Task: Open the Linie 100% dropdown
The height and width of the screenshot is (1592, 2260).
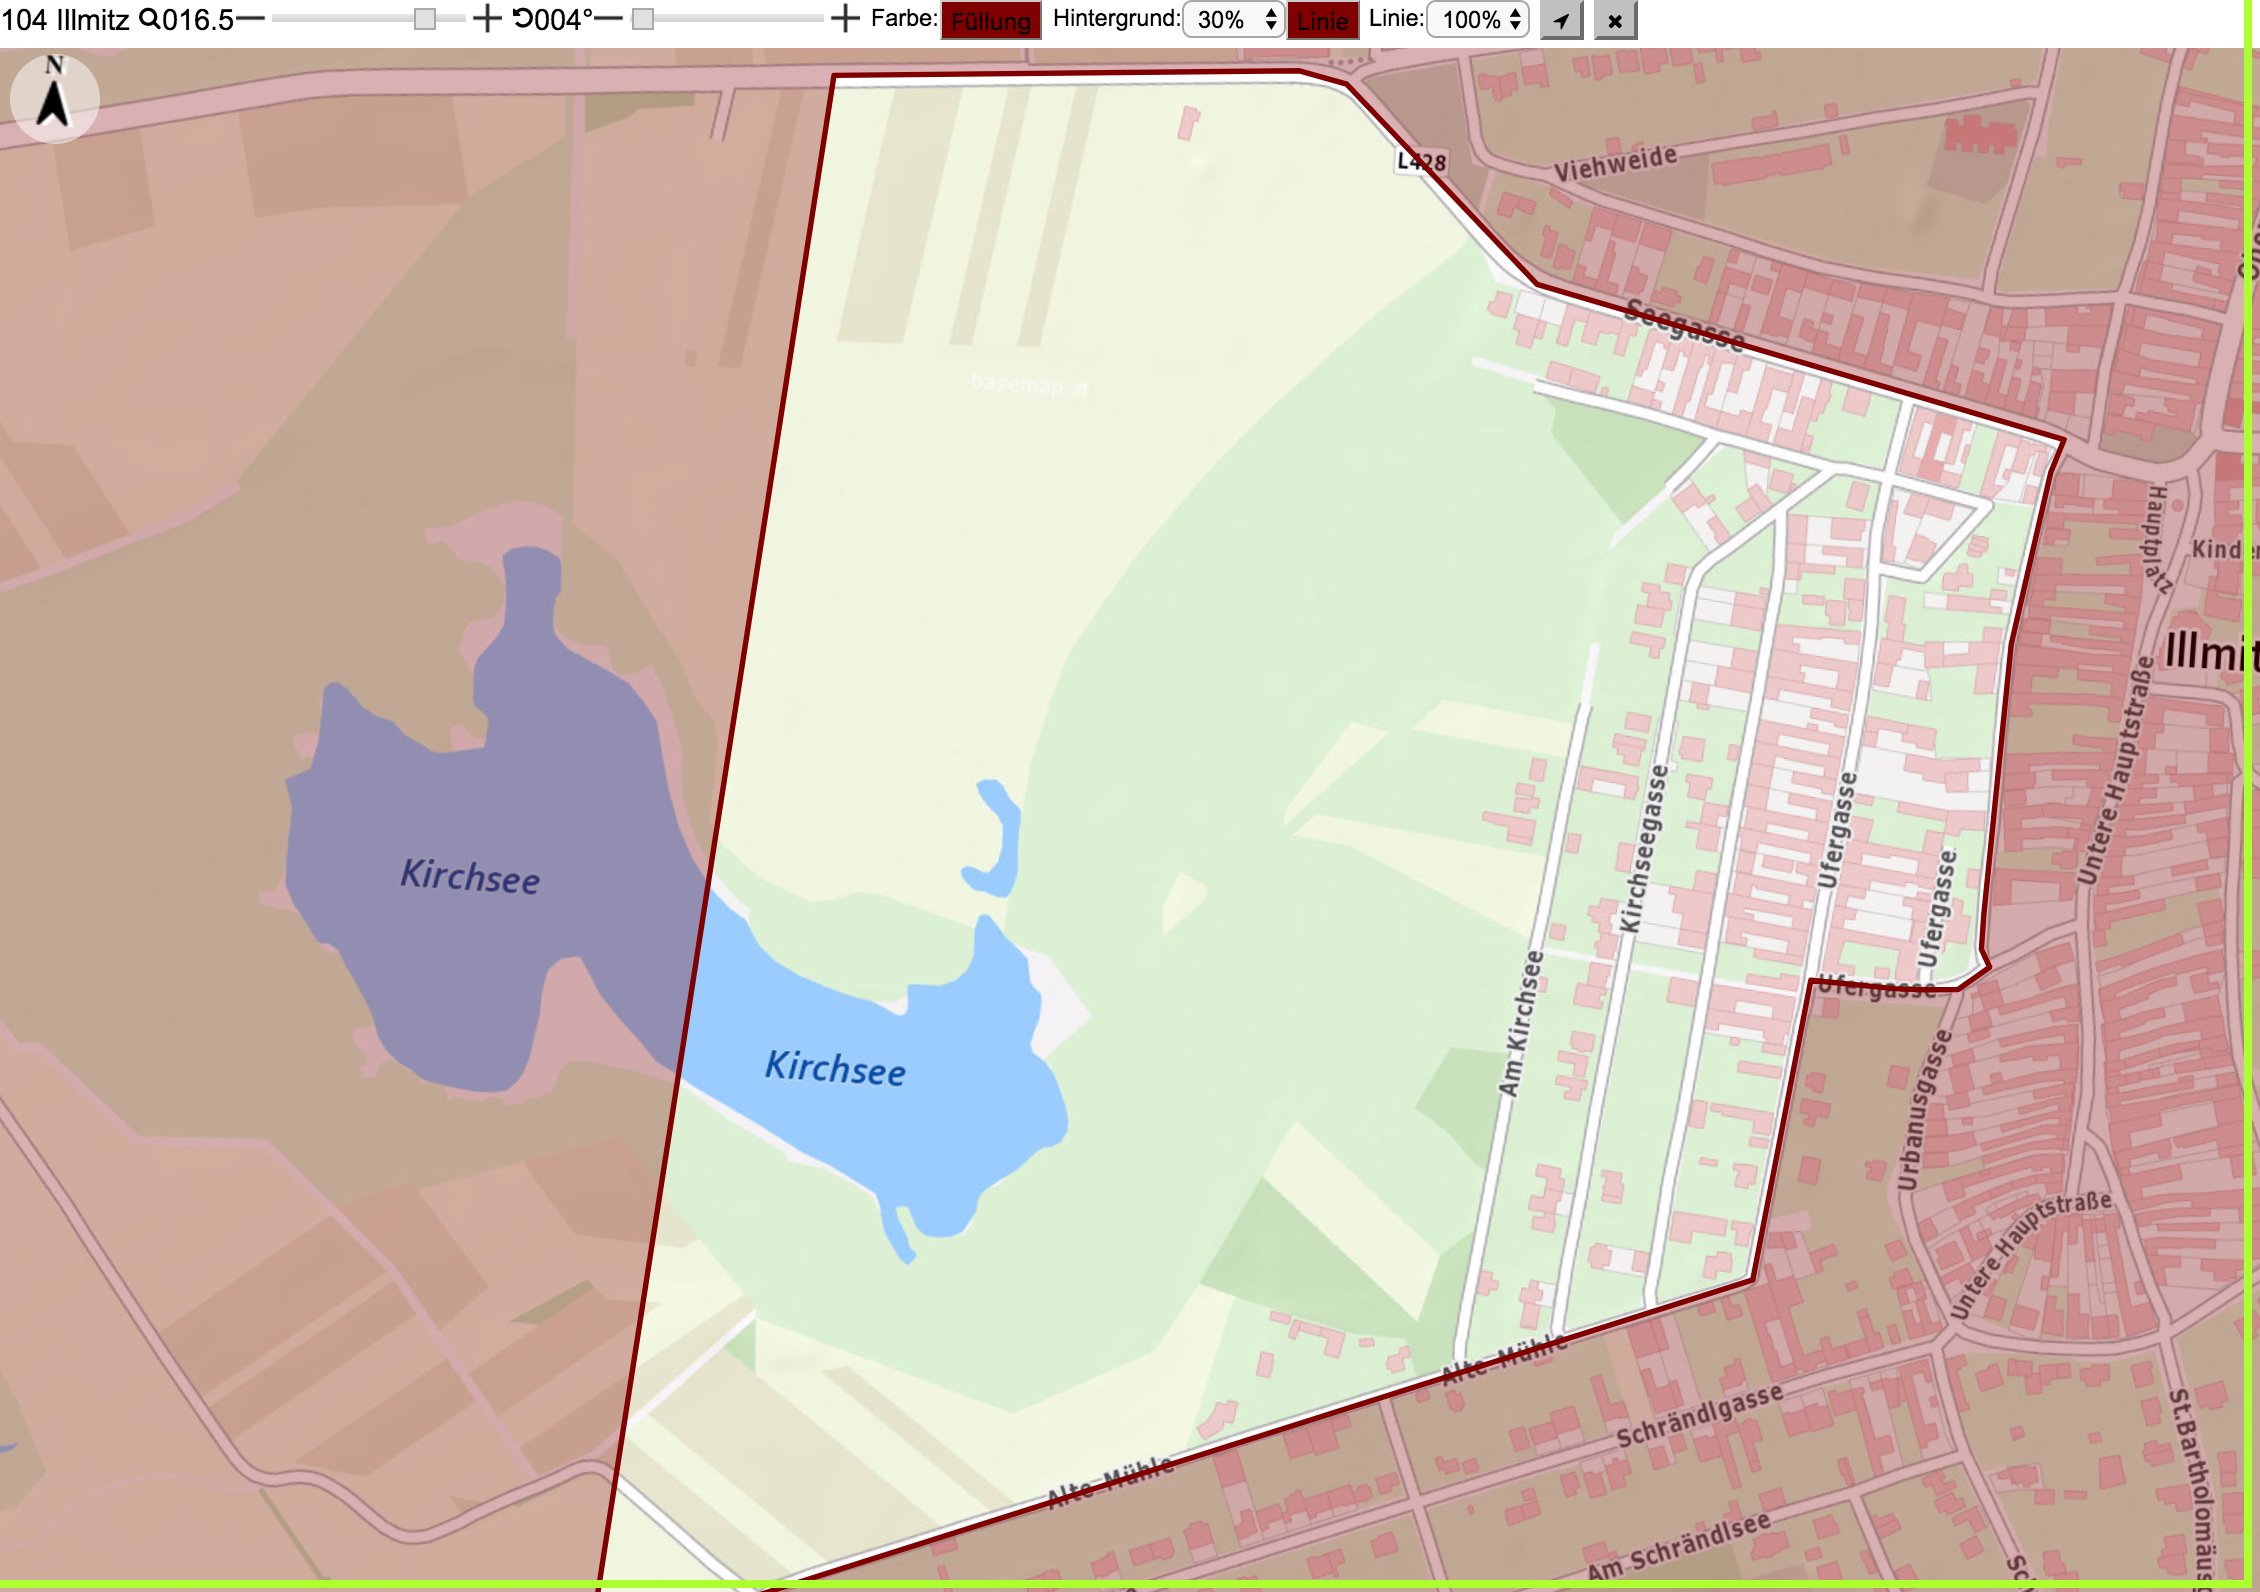Action: pos(1478,20)
